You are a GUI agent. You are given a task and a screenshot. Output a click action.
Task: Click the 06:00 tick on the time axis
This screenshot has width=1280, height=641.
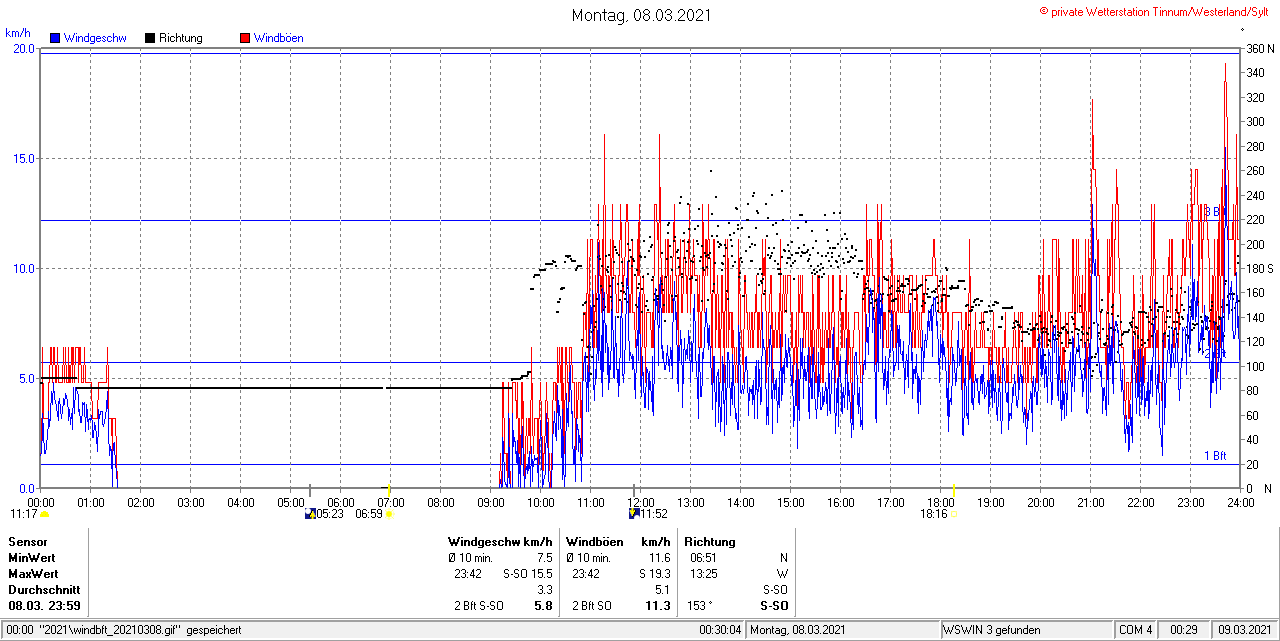341,503
